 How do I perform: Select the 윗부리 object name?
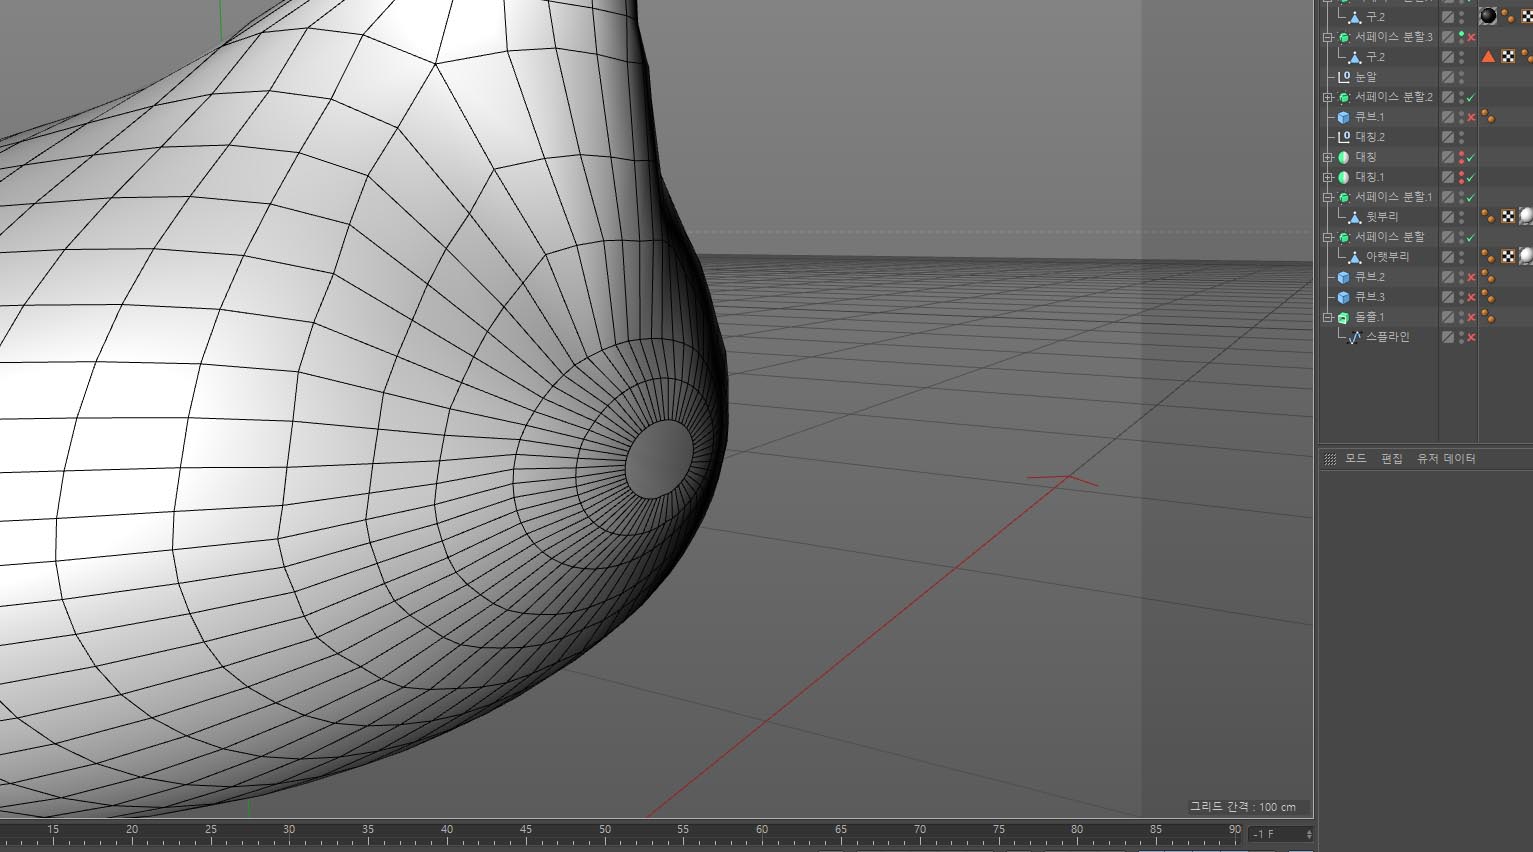click(1382, 217)
